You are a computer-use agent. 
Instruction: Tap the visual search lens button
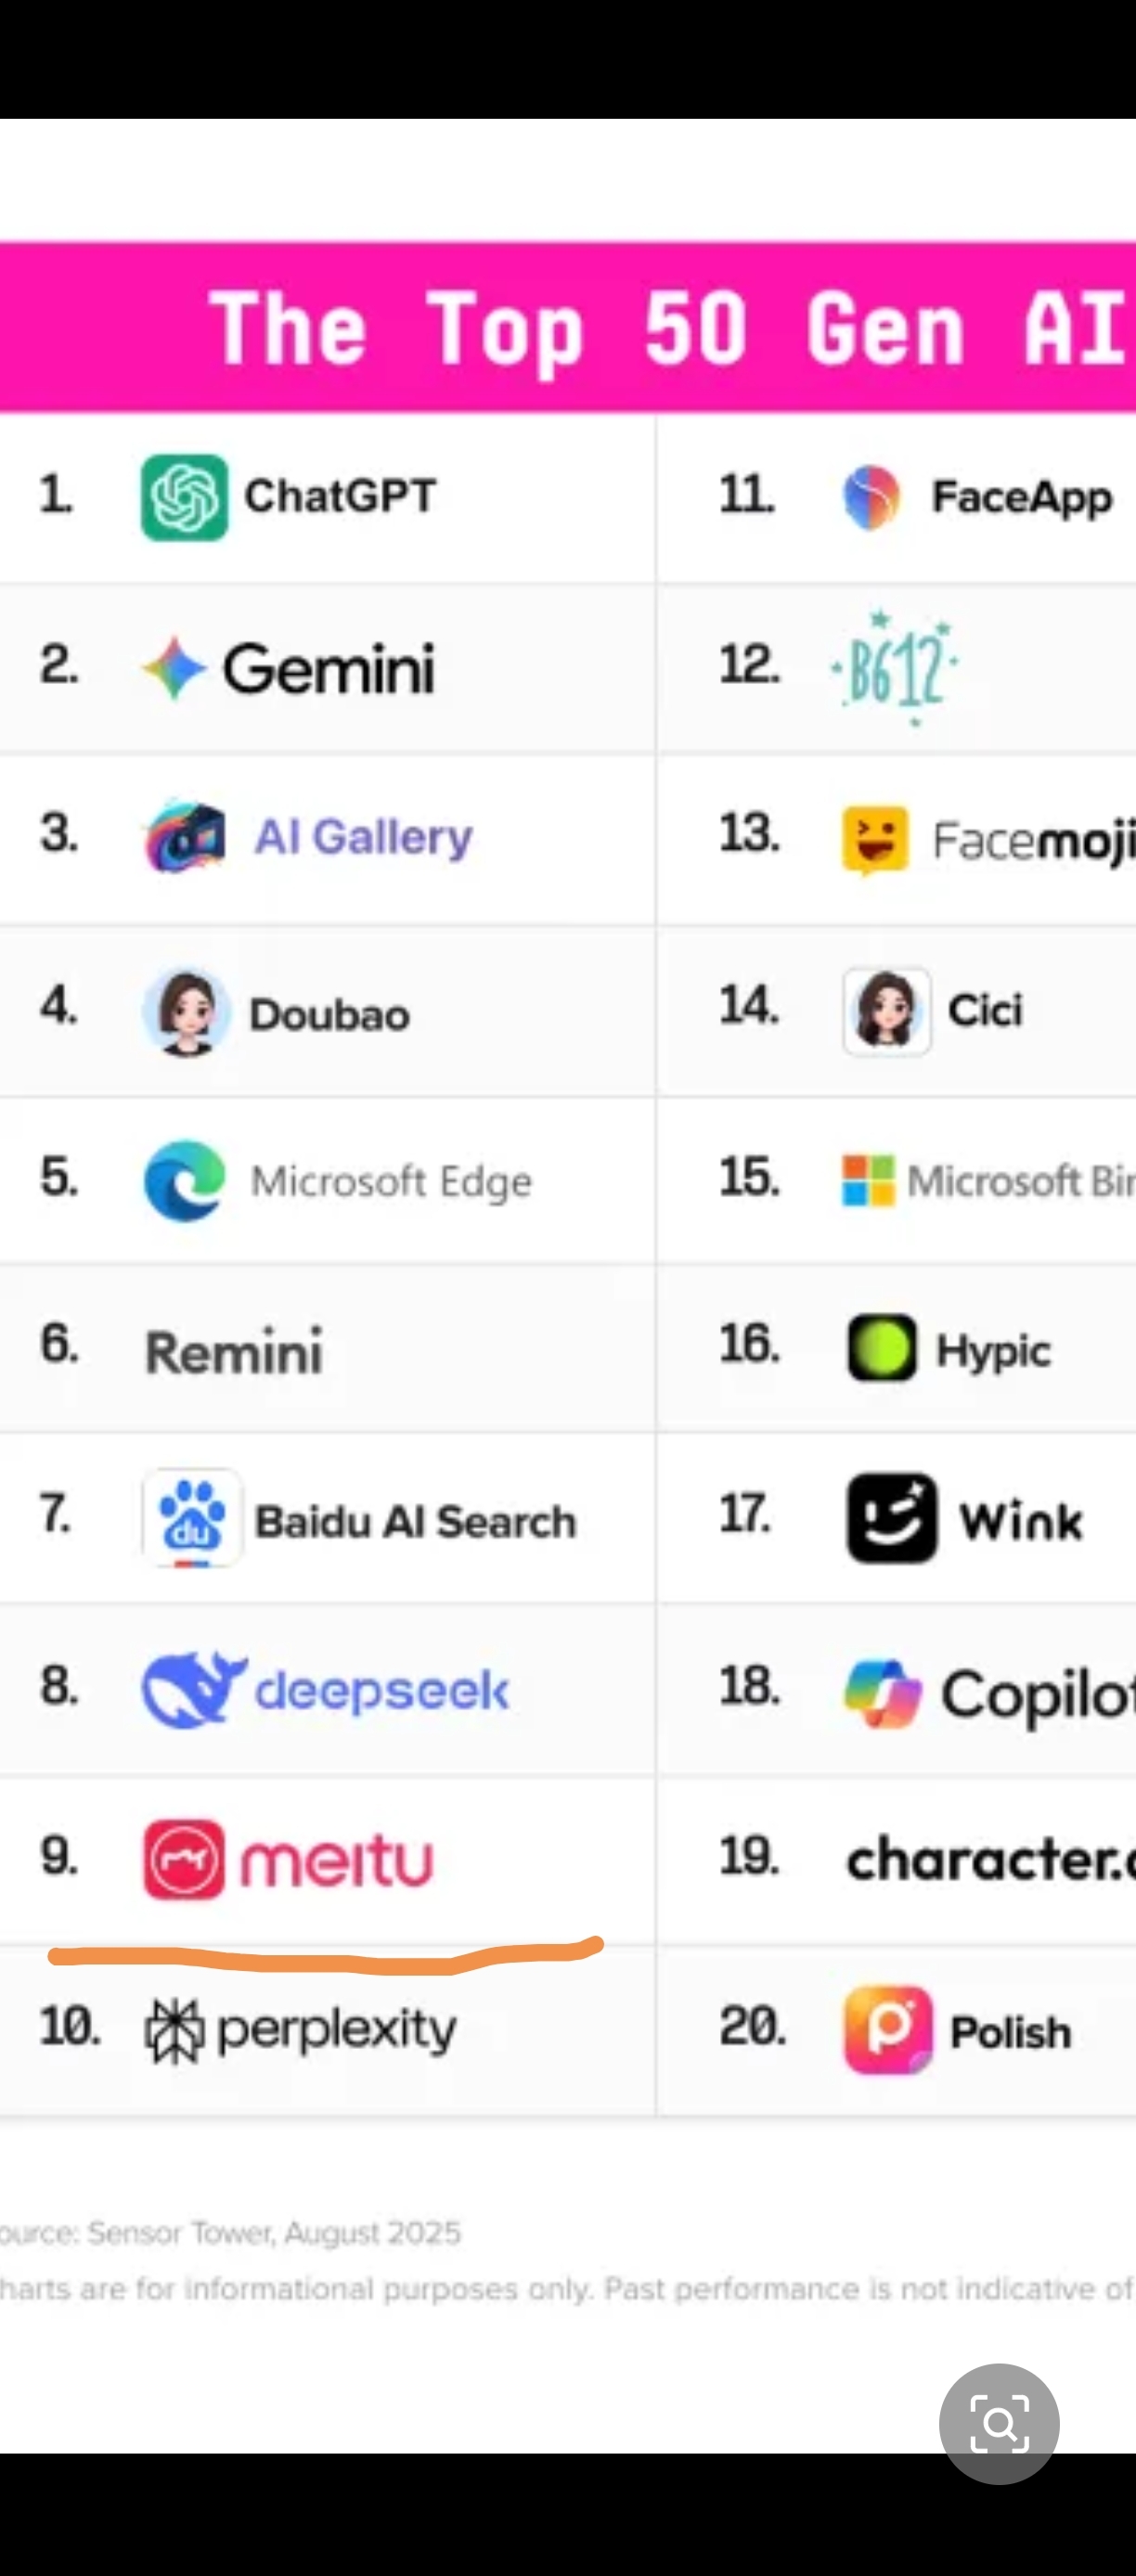999,2423
